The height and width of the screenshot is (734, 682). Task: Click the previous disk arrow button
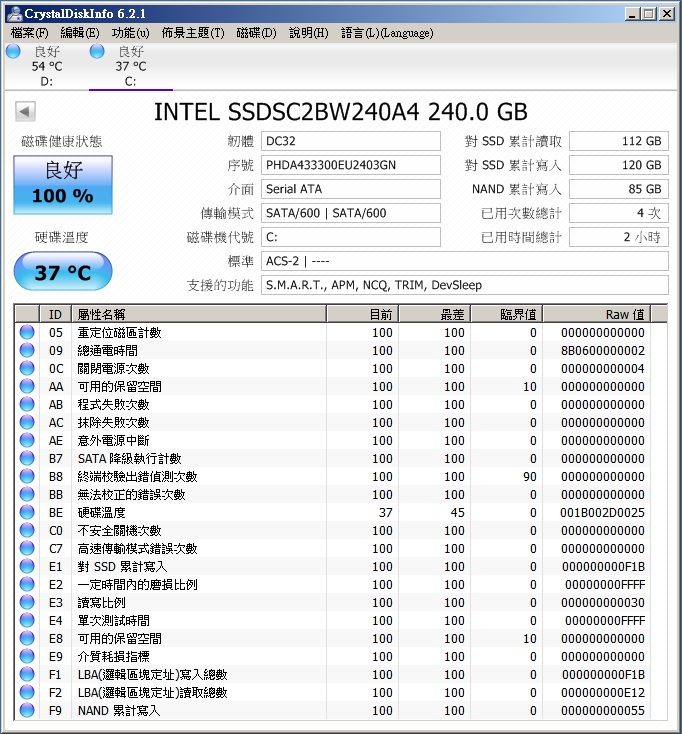pyautogui.click(x=25, y=111)
